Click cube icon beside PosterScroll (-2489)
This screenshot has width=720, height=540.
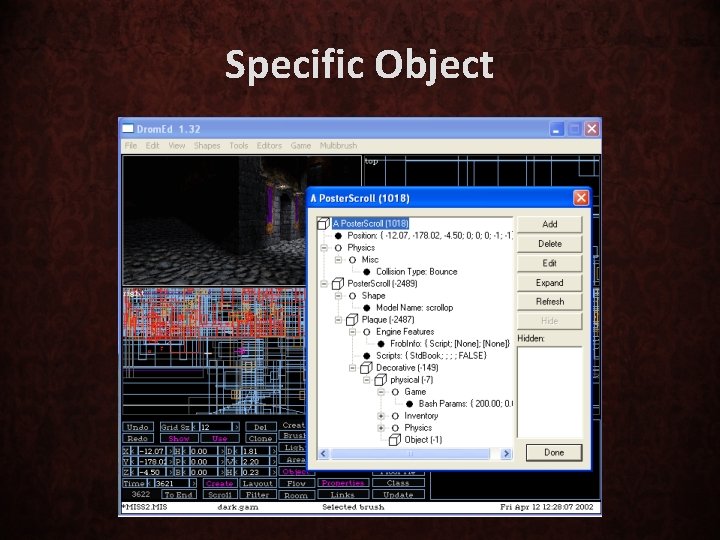tap(338, 283)
